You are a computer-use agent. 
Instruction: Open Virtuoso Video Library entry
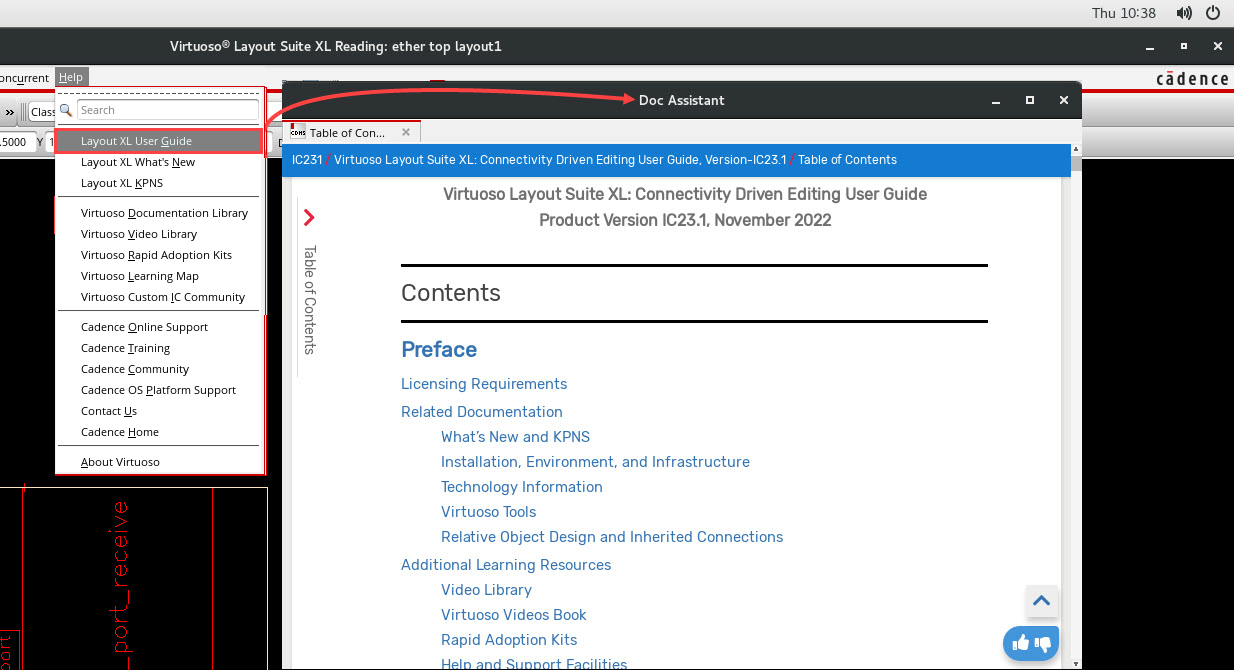pos(139,234)
